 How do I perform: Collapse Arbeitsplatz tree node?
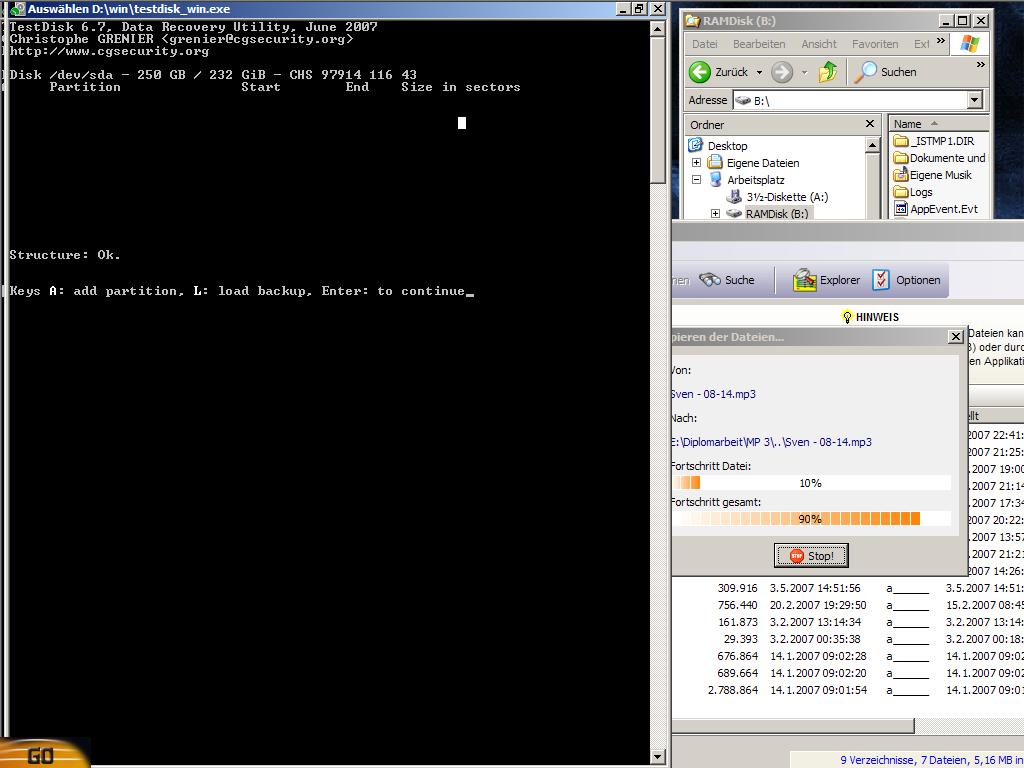pos(696,180)
